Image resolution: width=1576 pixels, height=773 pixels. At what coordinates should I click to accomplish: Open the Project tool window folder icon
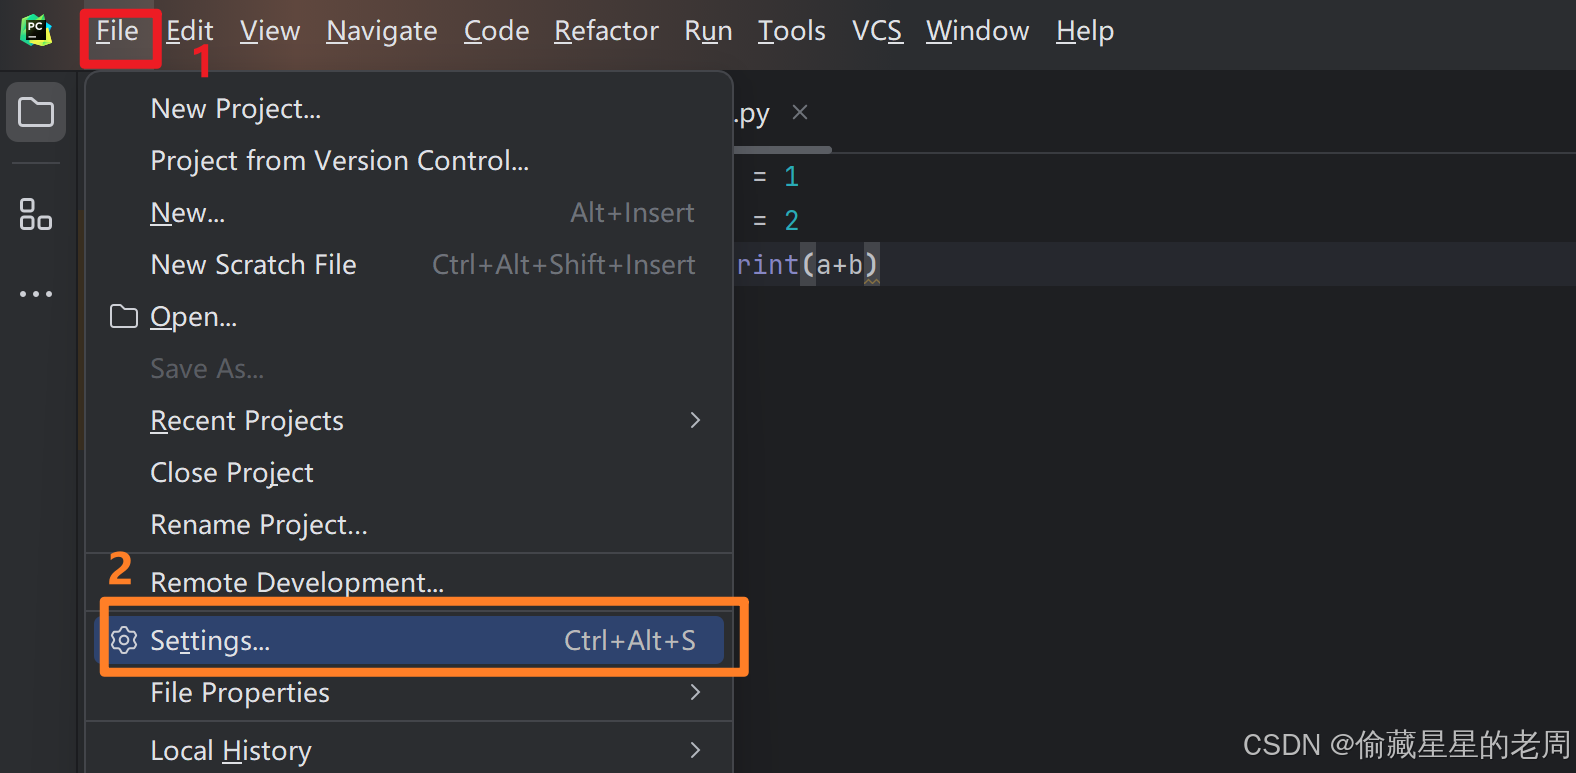(36, 112)
